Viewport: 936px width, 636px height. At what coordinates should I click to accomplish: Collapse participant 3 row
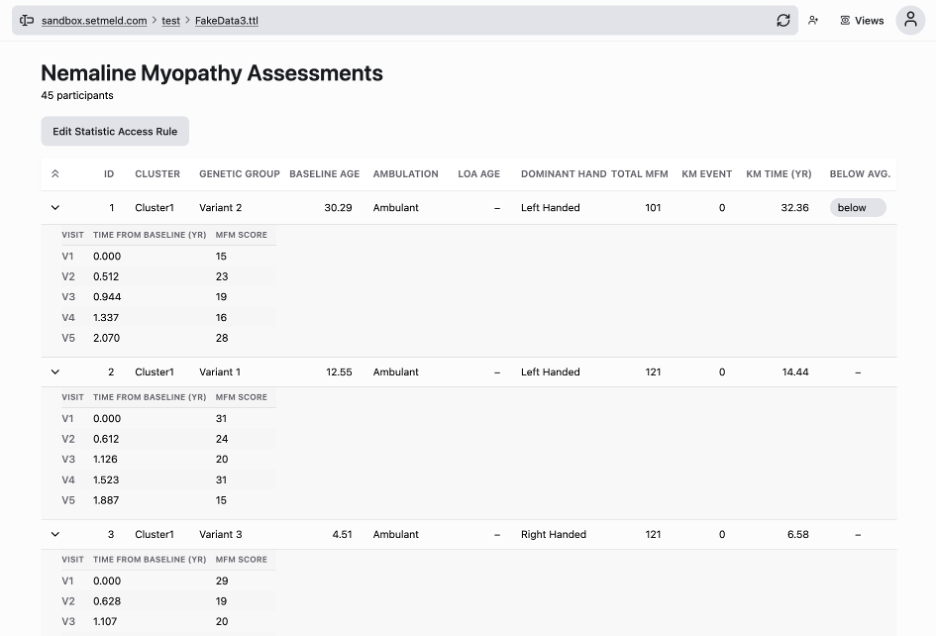tap(55, 534)
